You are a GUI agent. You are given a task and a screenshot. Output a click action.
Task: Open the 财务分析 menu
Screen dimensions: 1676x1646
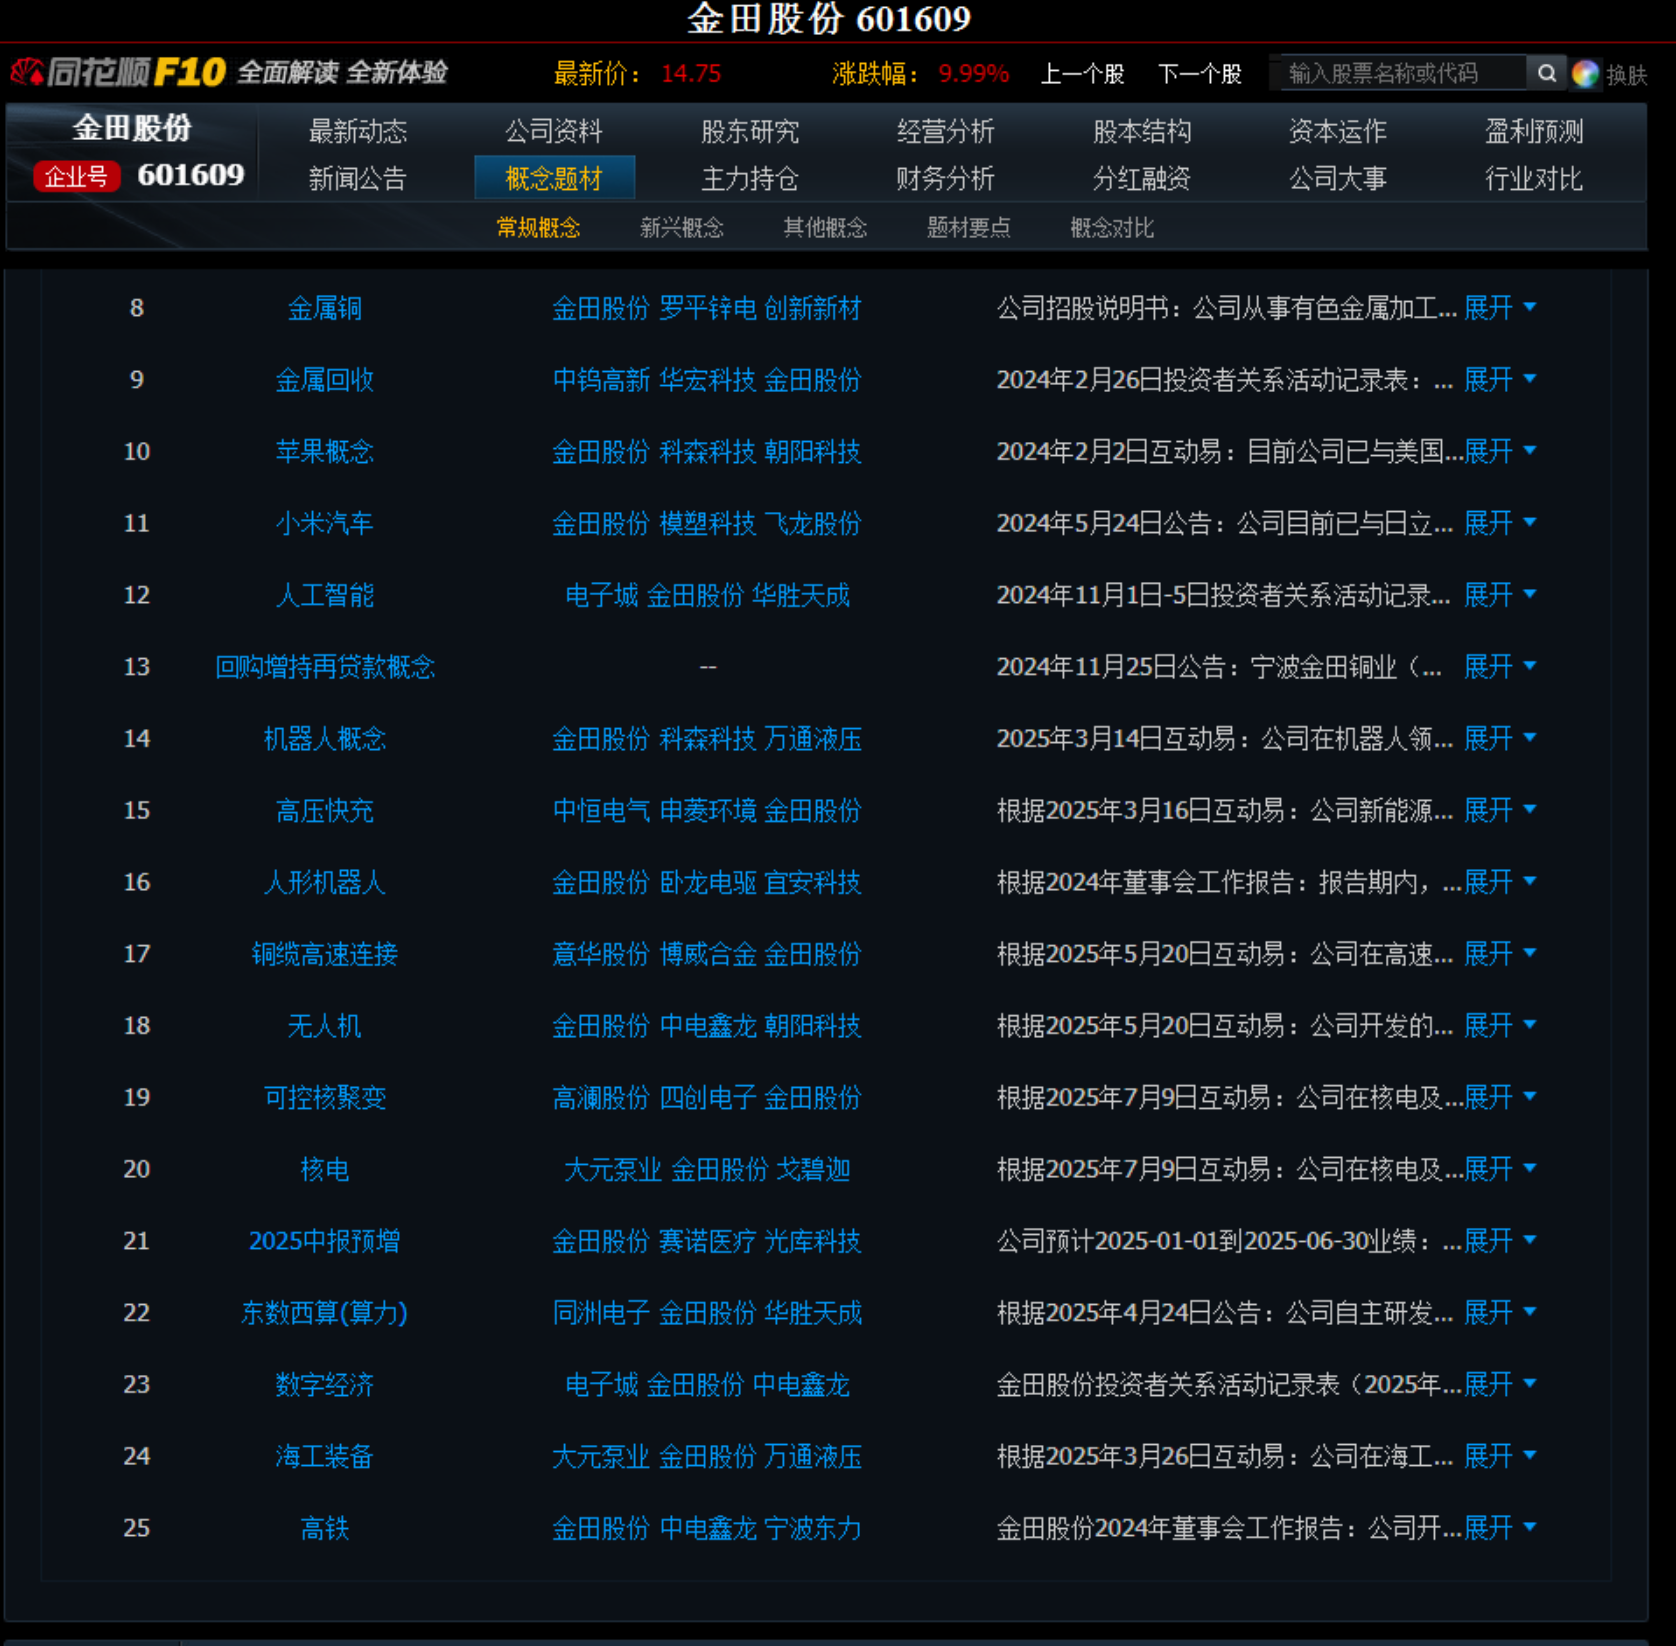[x=946, y=178]
